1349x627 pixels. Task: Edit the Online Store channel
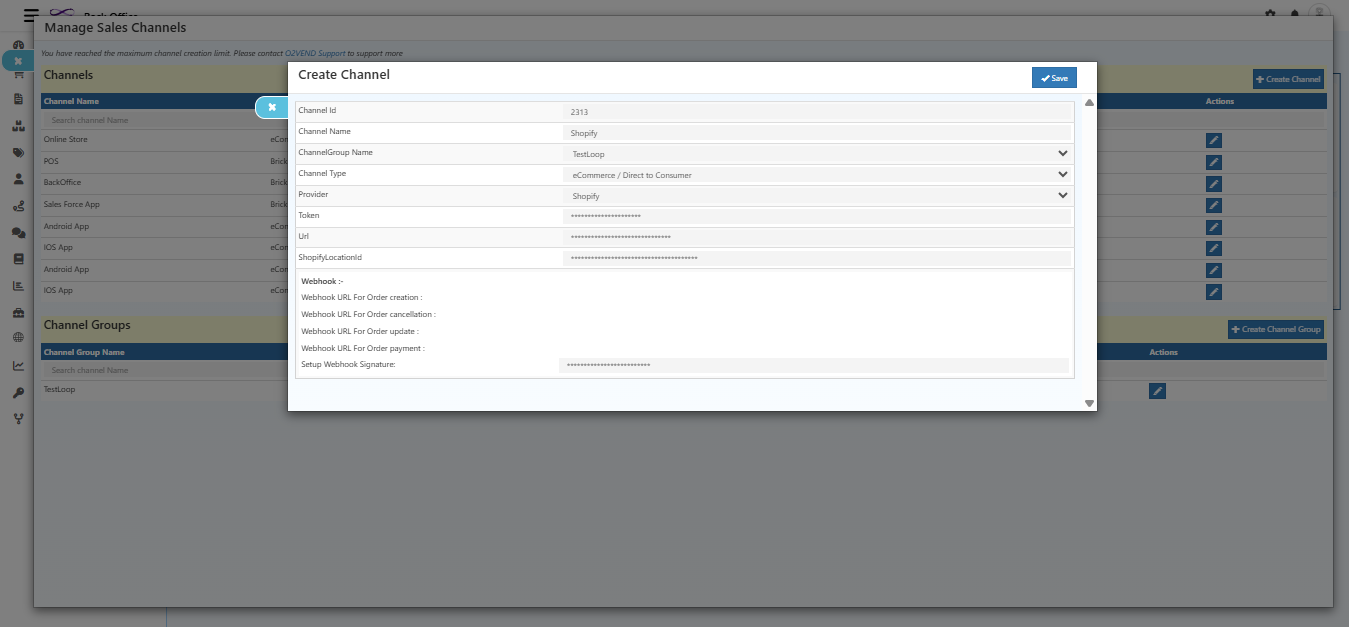pyautogui.click(x=1213, y=140)
